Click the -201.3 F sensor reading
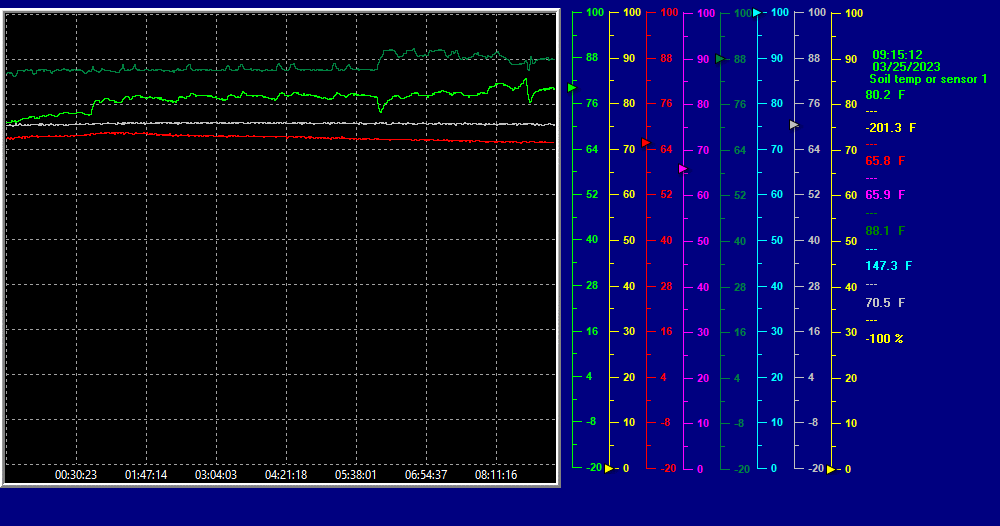 point(890,128)
